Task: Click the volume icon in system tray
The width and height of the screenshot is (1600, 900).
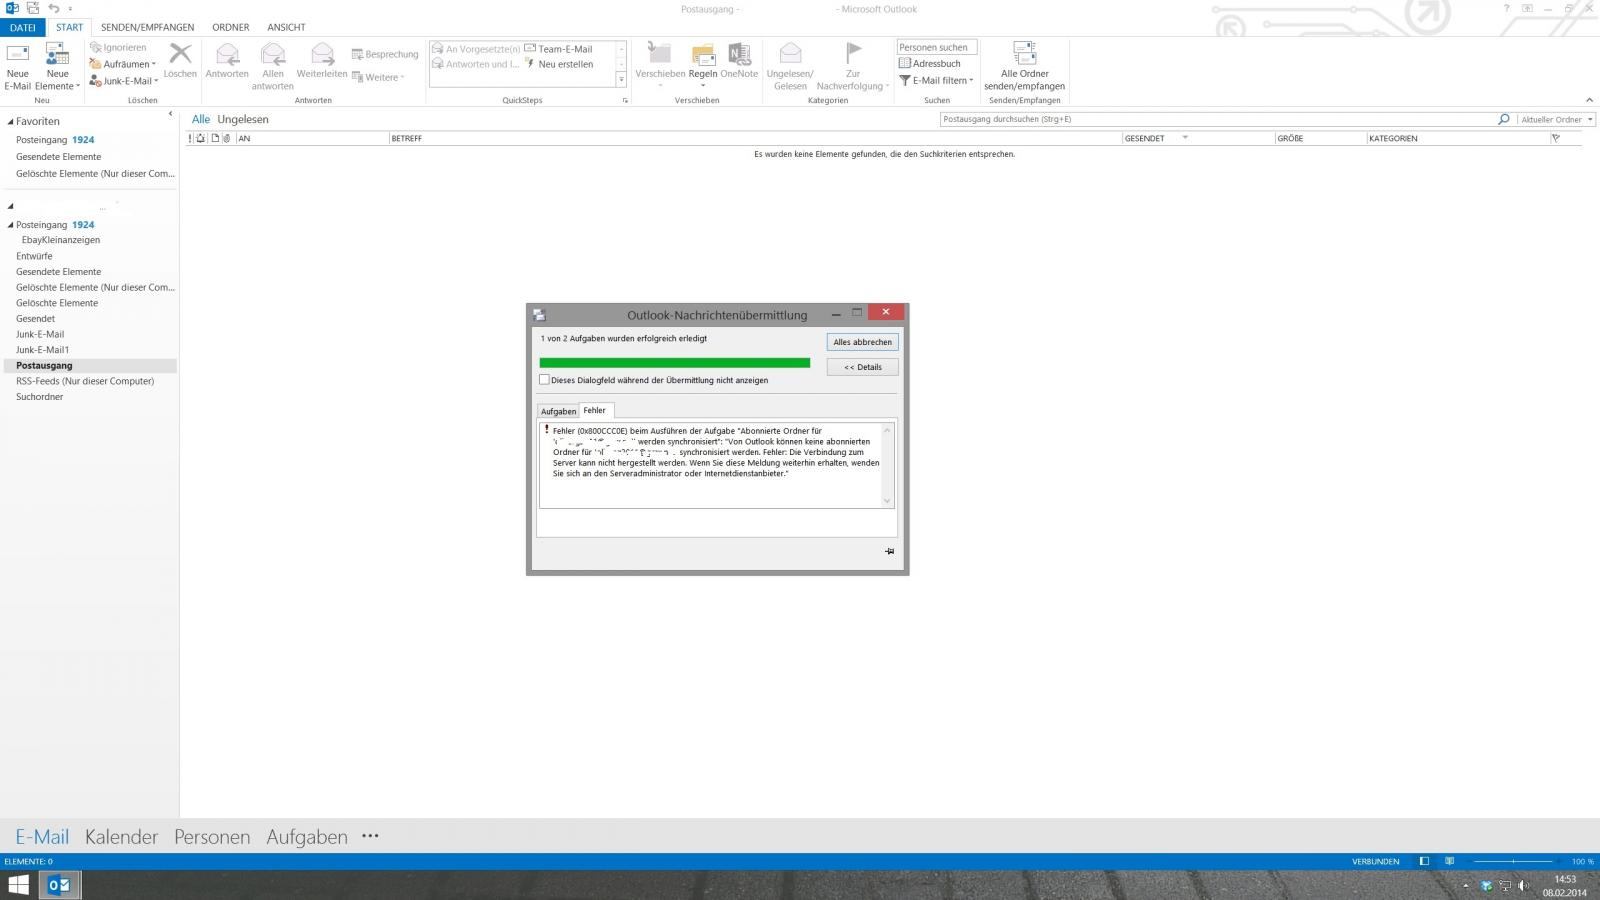Action: click(1523, 885)
